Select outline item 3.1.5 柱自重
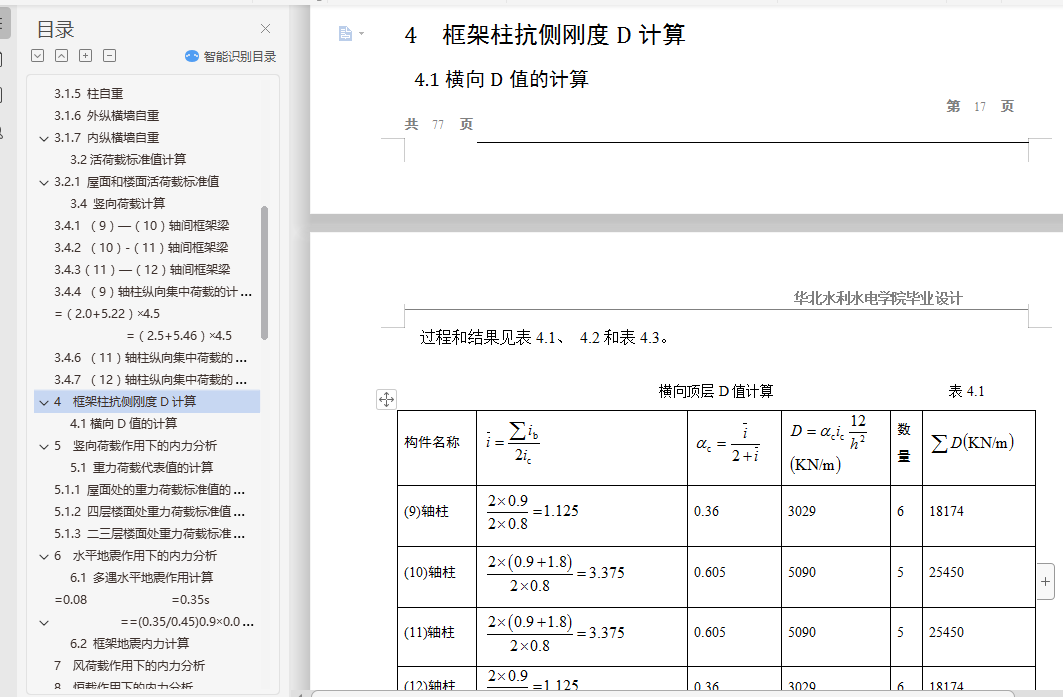1063x697 pixels. (x=89, y=94)
